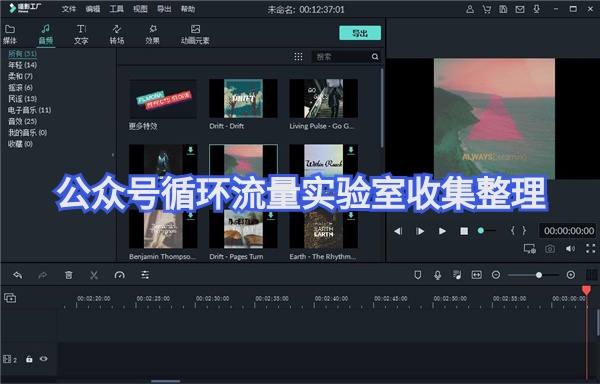Switch to the 文字 tab
The image size is (600, 384).
point(81,34)
